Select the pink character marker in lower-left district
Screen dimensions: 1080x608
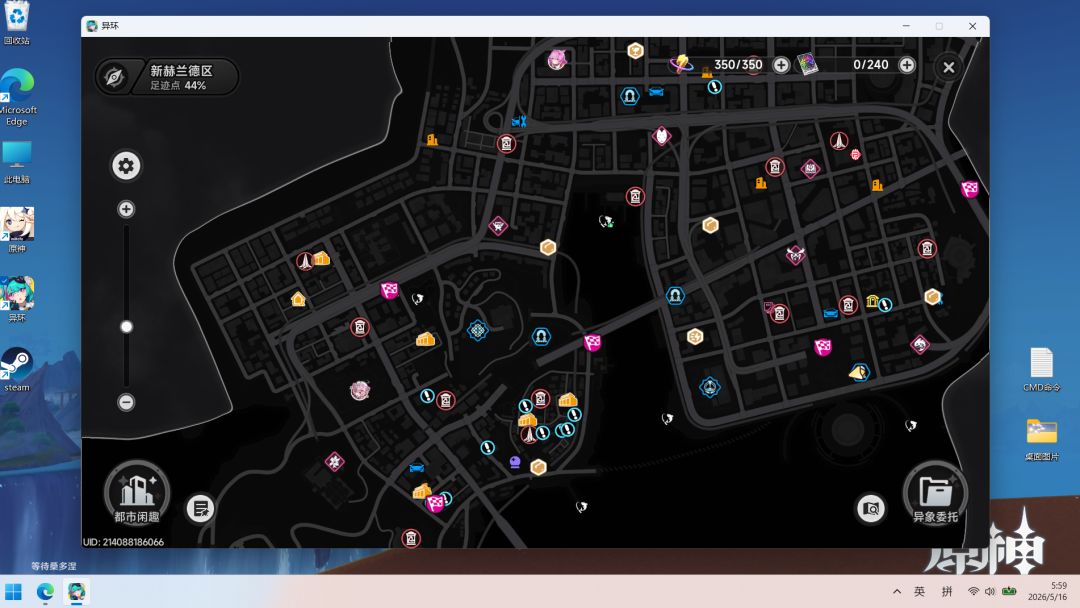(x=360, y=390)
